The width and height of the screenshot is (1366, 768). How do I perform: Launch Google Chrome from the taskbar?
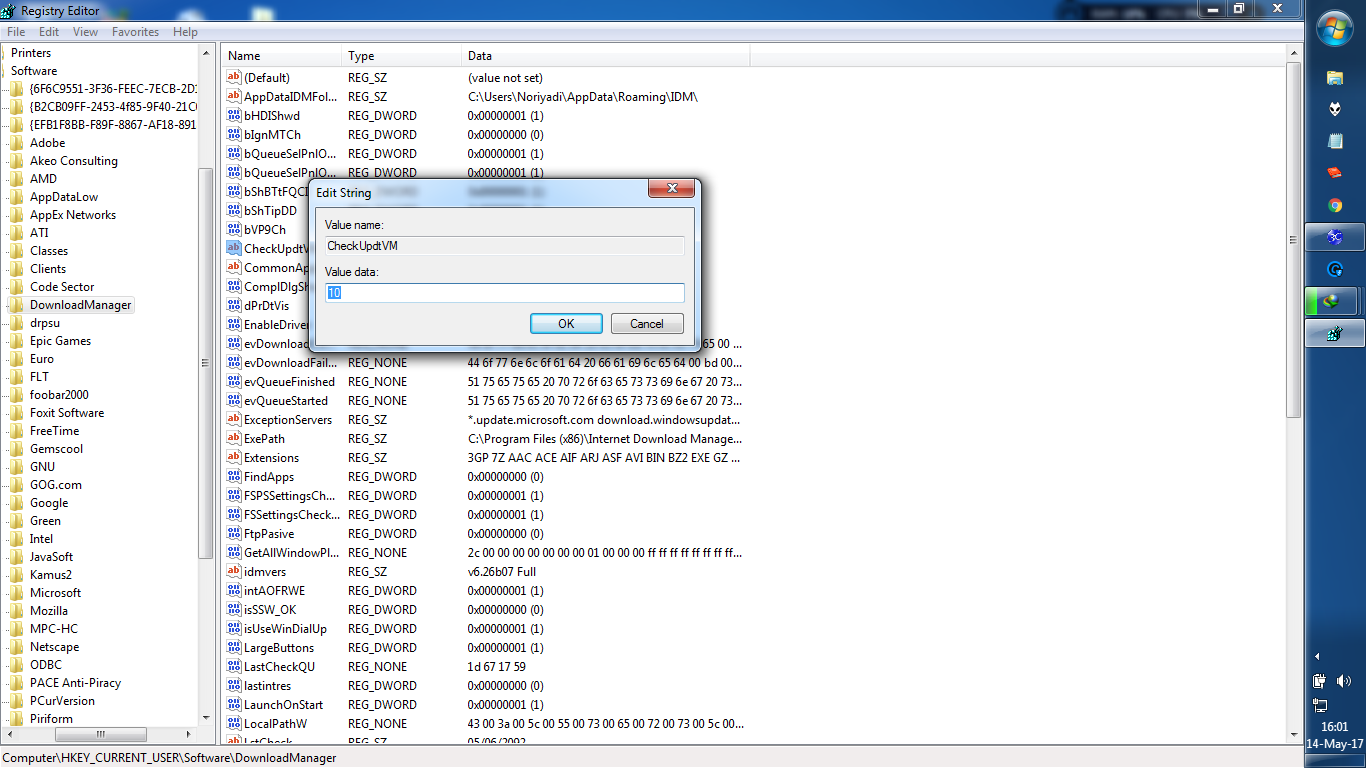click(1335, 205)
